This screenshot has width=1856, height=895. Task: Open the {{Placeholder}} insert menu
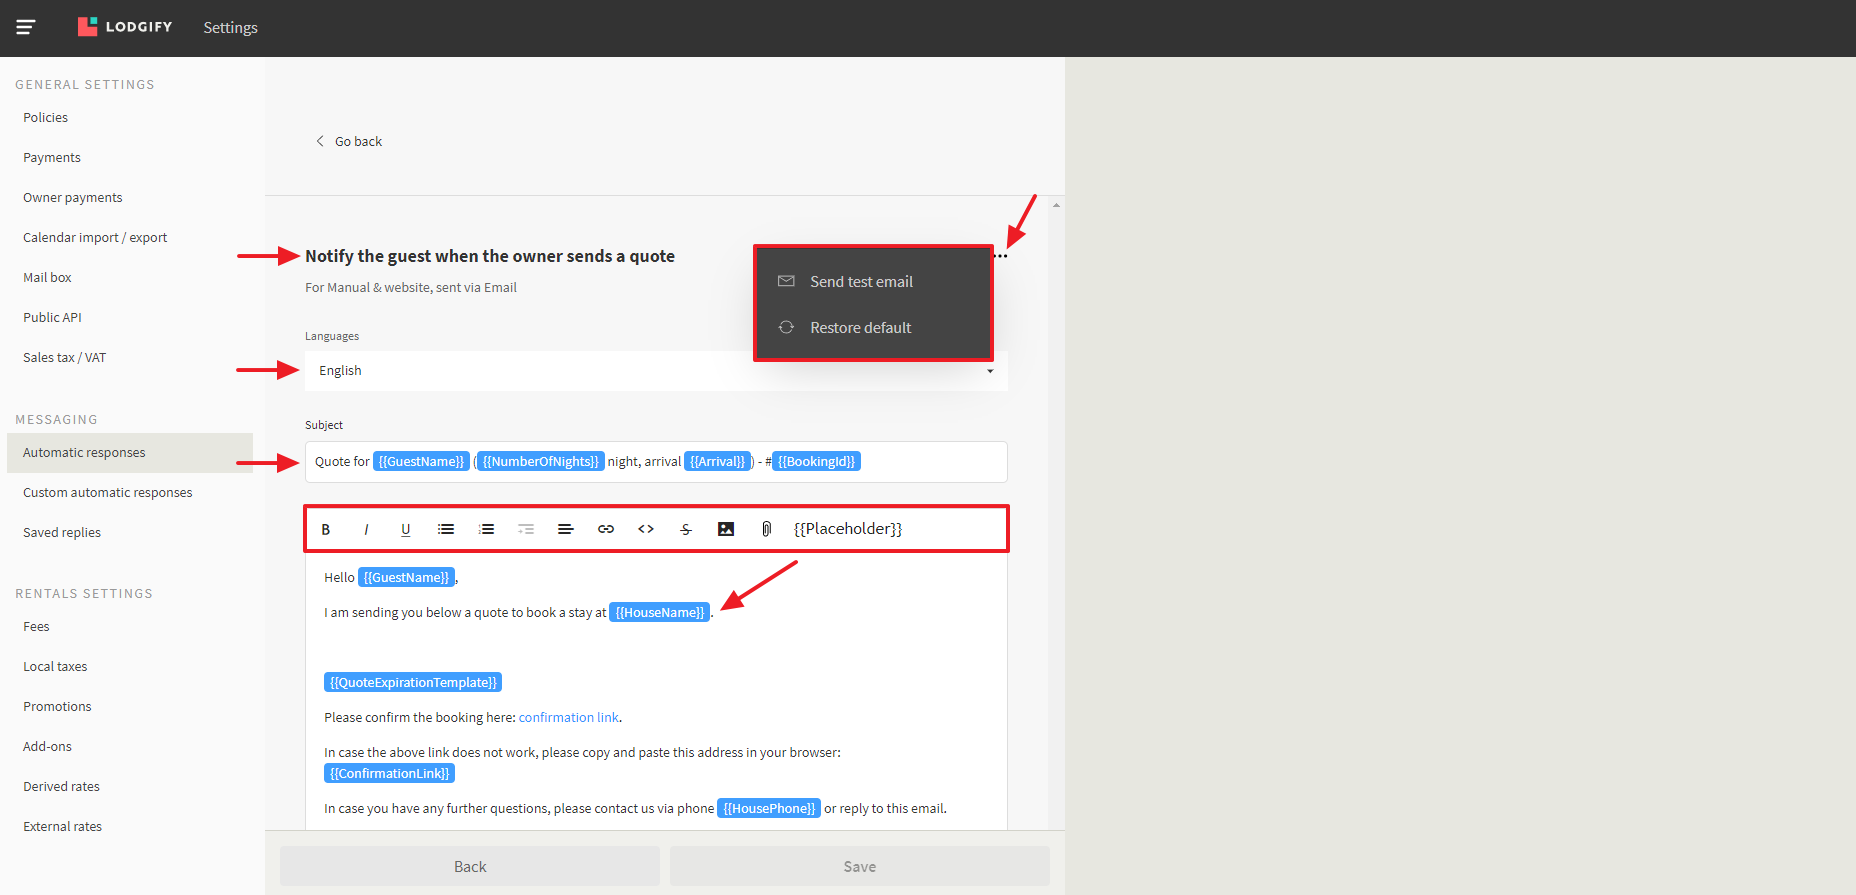848,529
